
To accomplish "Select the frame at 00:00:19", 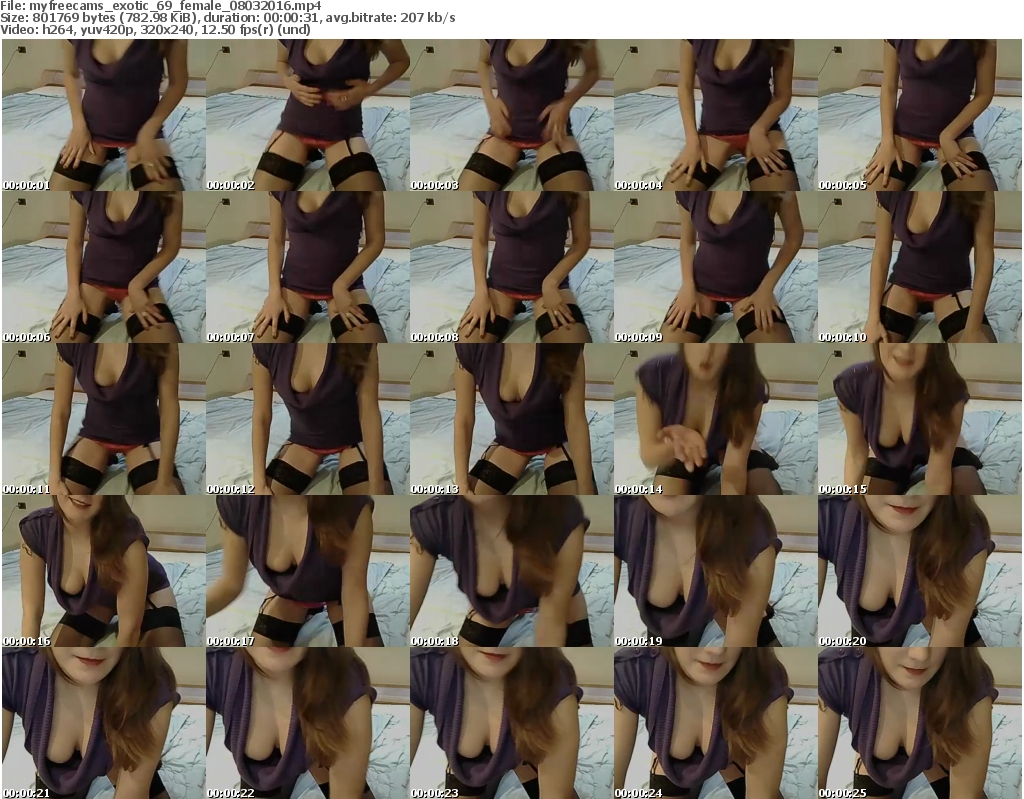I will click(x=715, y=571).
